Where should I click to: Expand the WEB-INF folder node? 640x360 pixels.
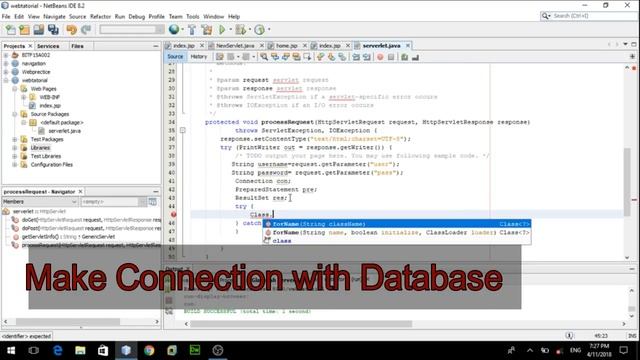click(23, 97)
